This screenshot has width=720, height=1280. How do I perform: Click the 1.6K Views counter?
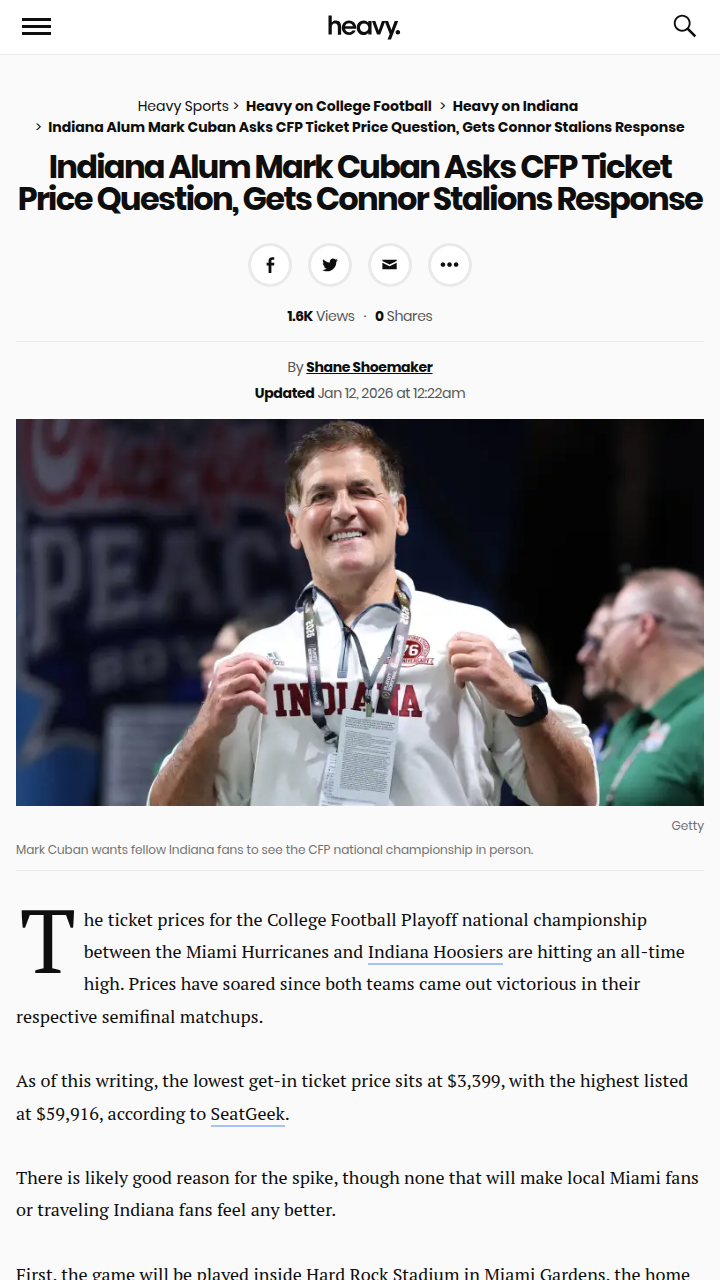320,316
